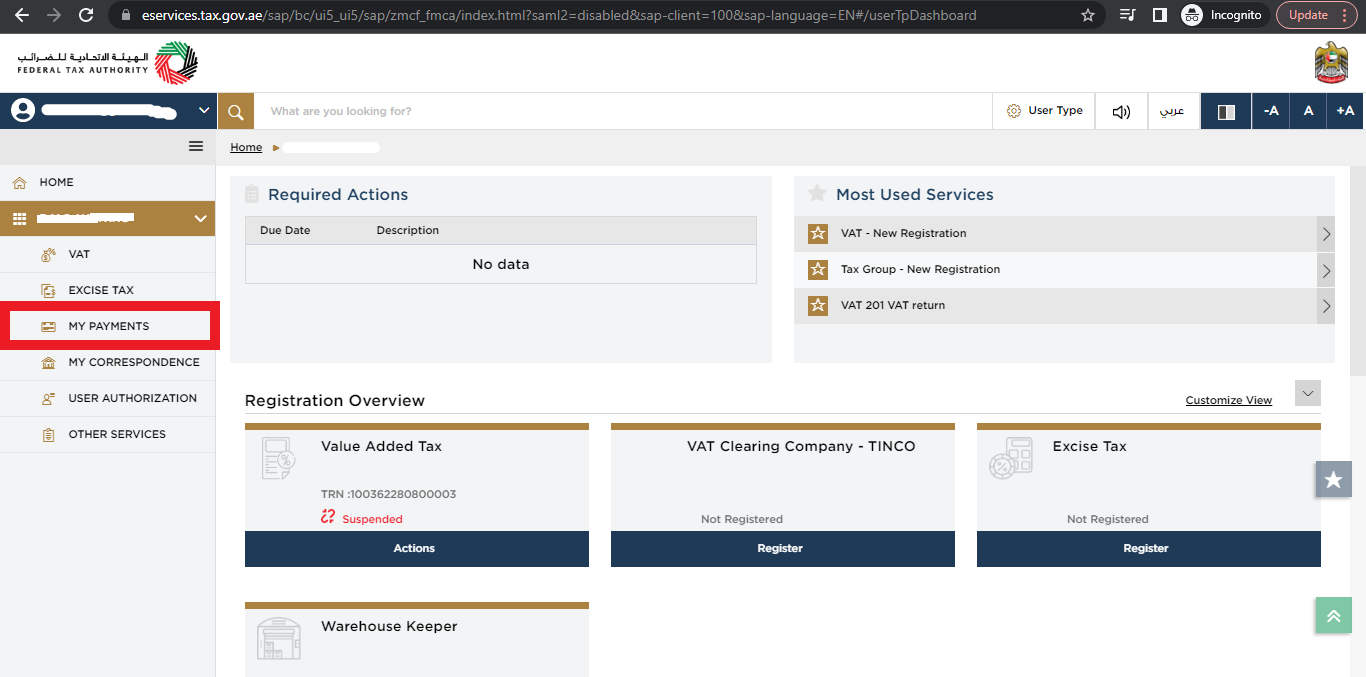The height and width of the screenshot is (677, 1366).
Task: Open favorites with floating star button
Action: click(x=1333, y=480)
